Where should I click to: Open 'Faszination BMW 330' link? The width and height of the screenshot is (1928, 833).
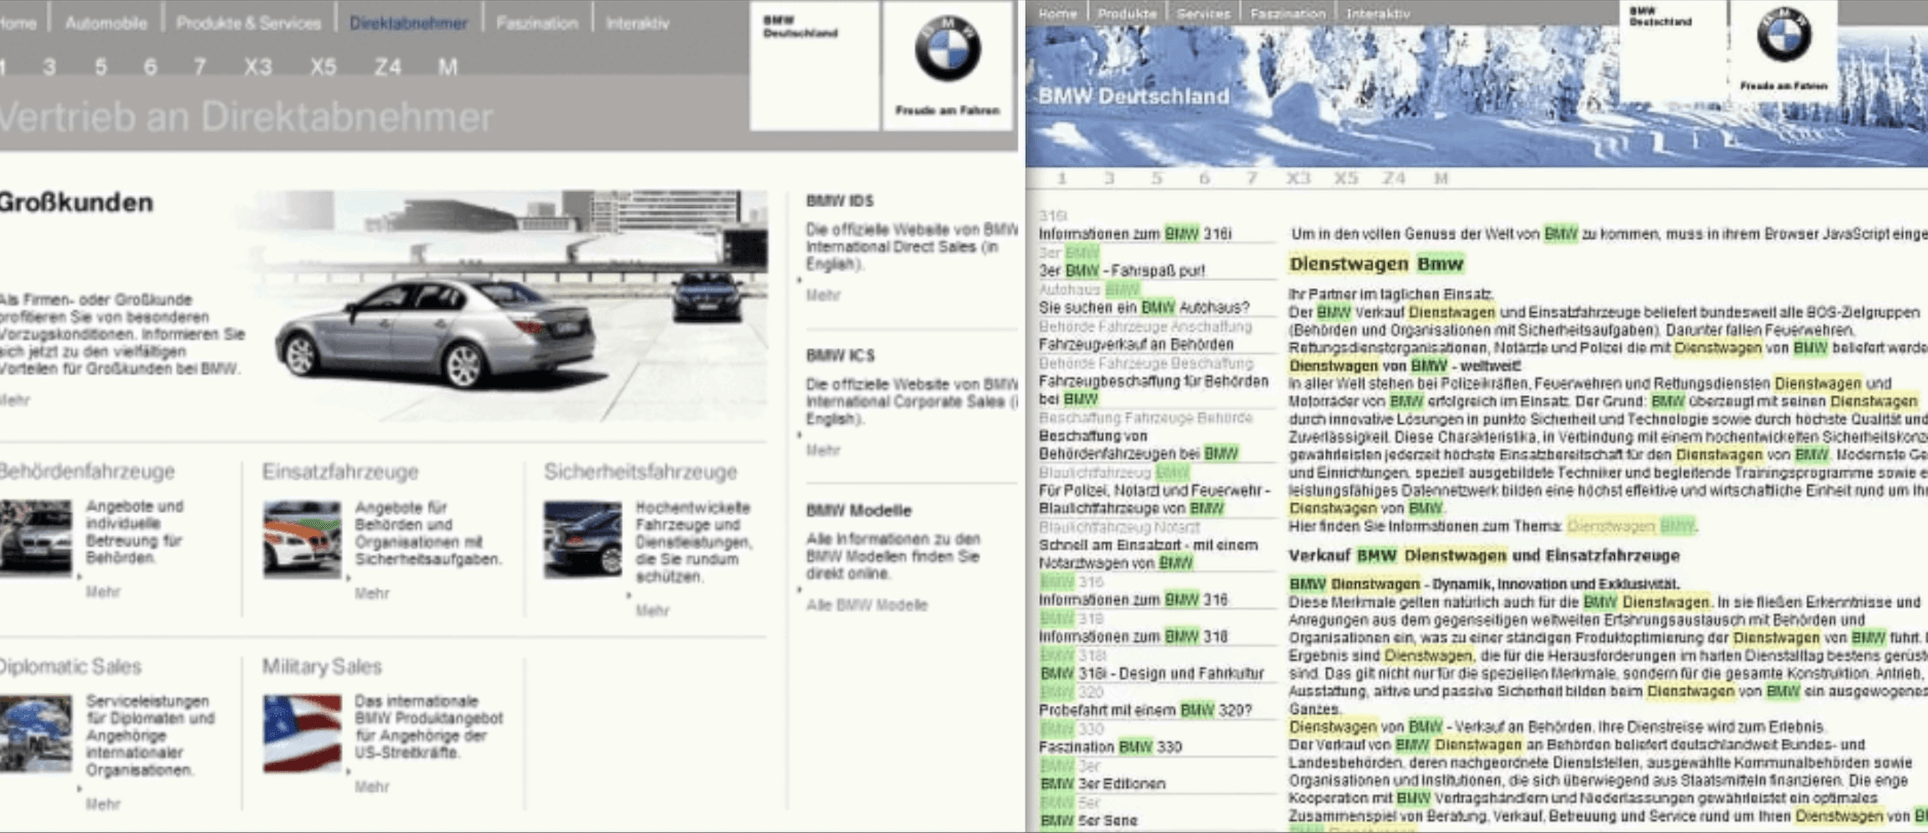coord(1110,747)
